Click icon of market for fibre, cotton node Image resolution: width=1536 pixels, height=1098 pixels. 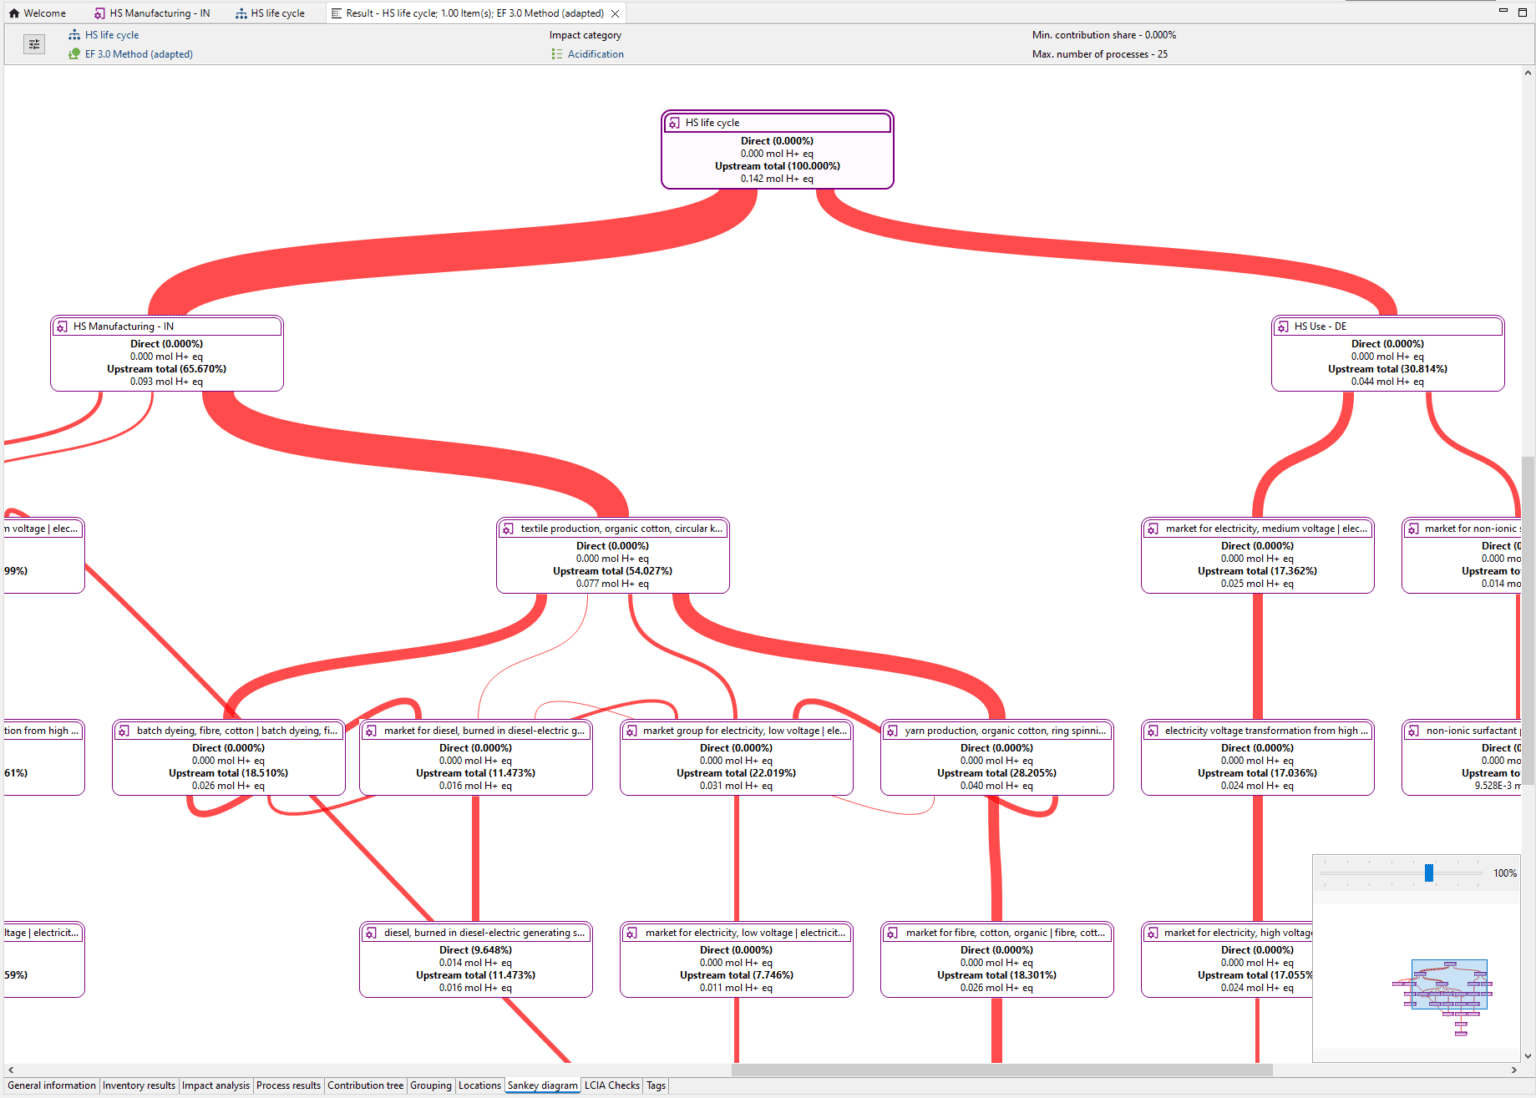pyautogui.click(x=893, y=933)
